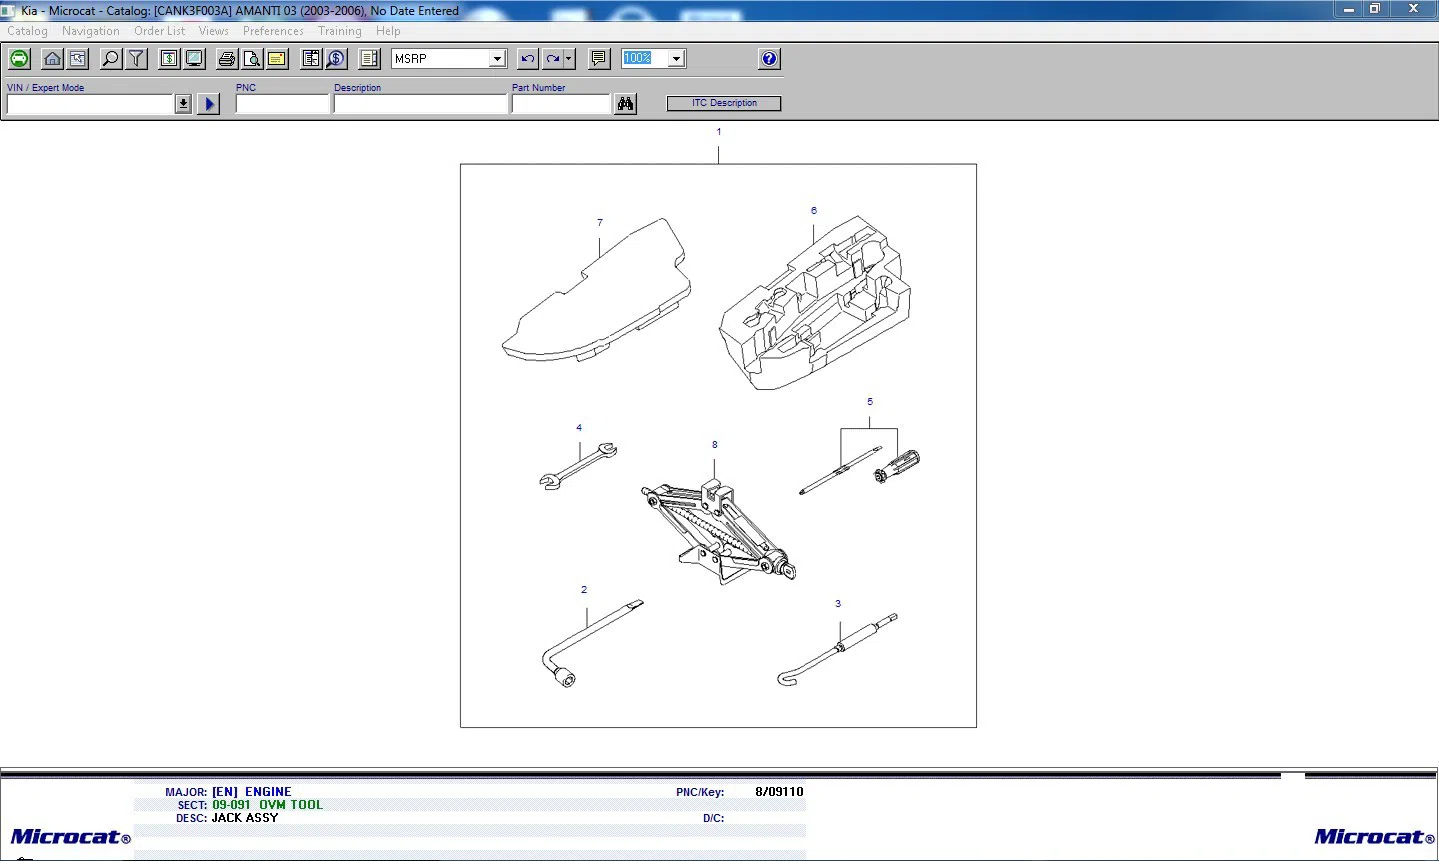Open print preview icon
The width and height of the screenshot is (1439, 861).
(252, 59)
